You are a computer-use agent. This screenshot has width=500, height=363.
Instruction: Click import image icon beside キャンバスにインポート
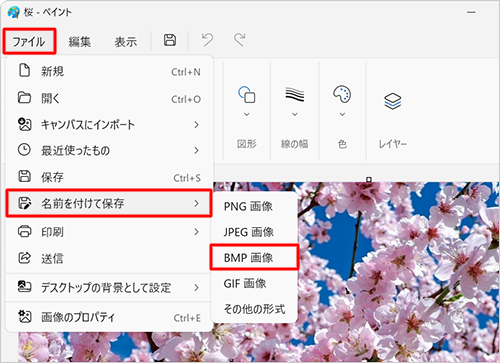24,124
